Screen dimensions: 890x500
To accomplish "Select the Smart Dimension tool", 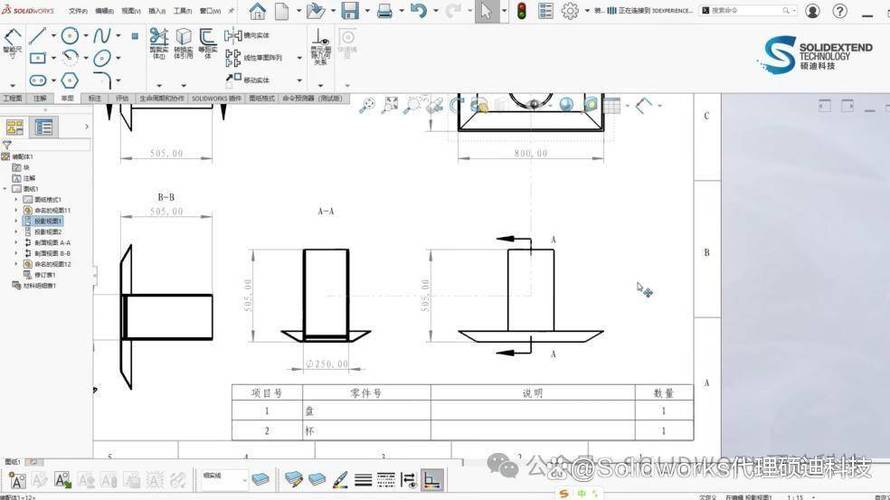I will [x=12, y=43].
